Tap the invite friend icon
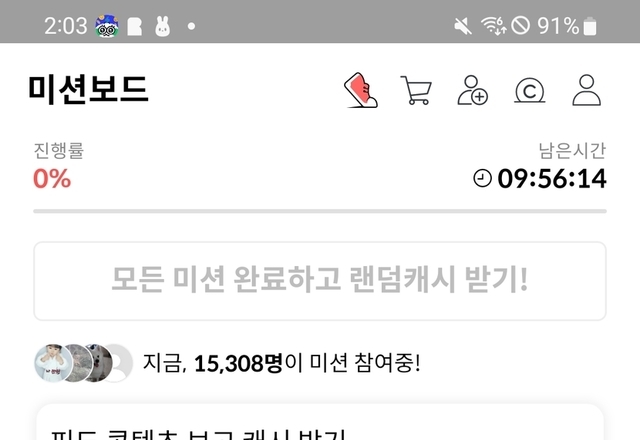 [473, 90]
